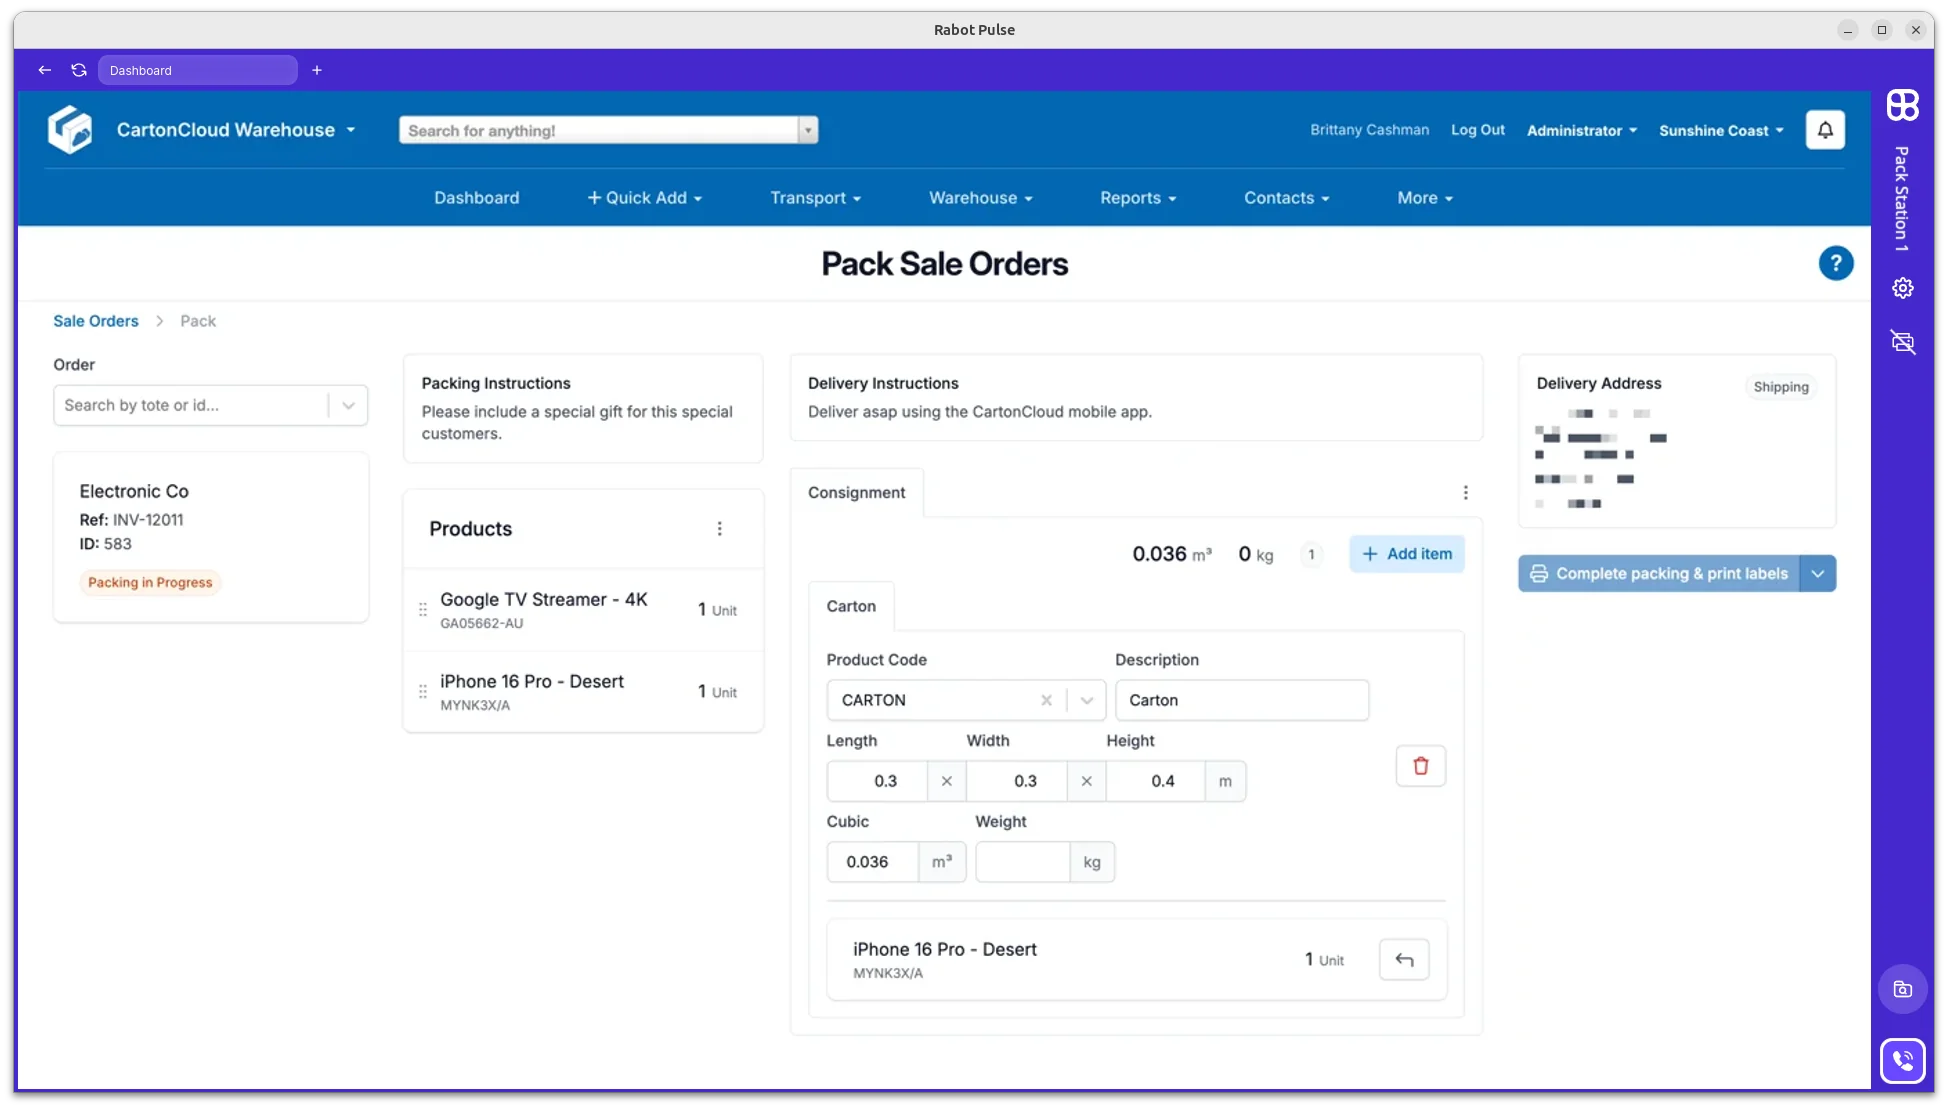The image size is (1948, 1109).
Task: Click the CartonCloud Warehouse logo
Action: coord(69,129)
